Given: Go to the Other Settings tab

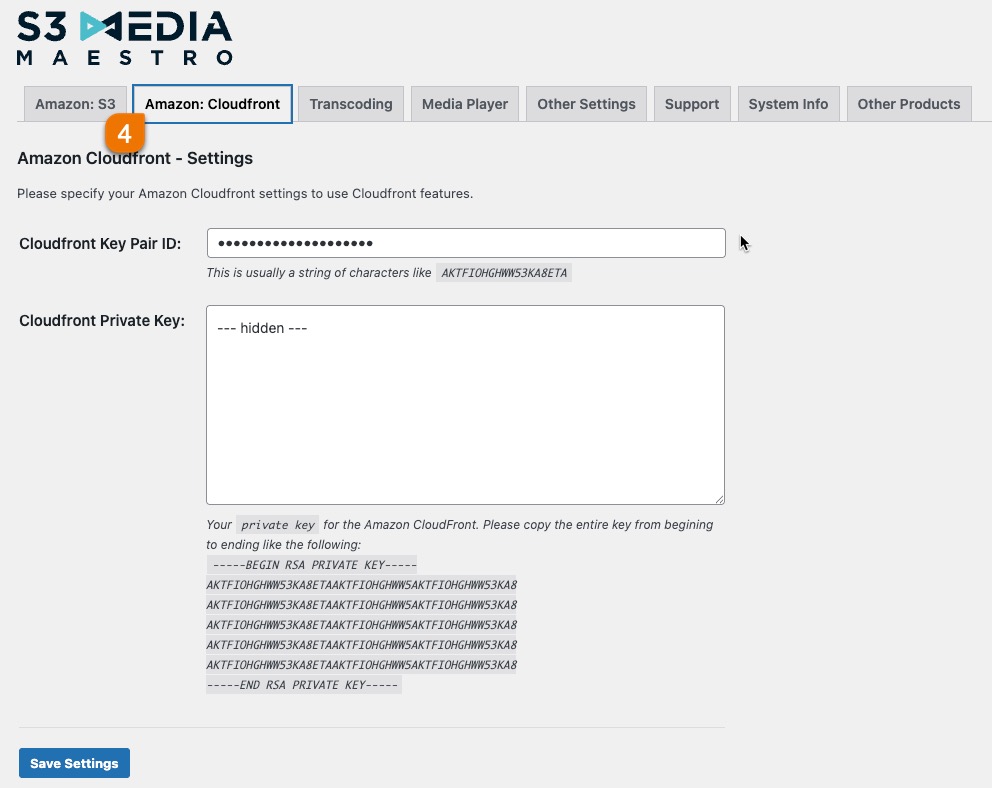Looking at the screenshot, I should 586,104.
